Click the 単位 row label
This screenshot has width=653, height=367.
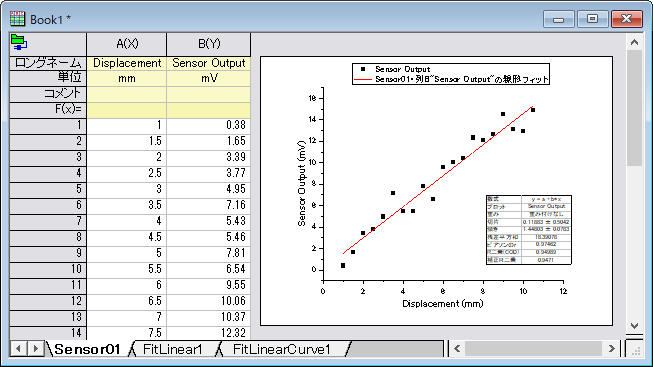click(48, 78)
